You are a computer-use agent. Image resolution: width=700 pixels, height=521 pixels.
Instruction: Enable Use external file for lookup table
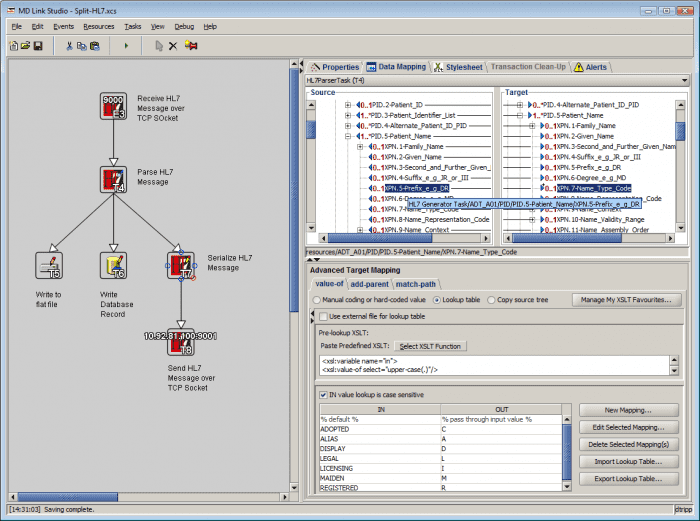(323, 317)
